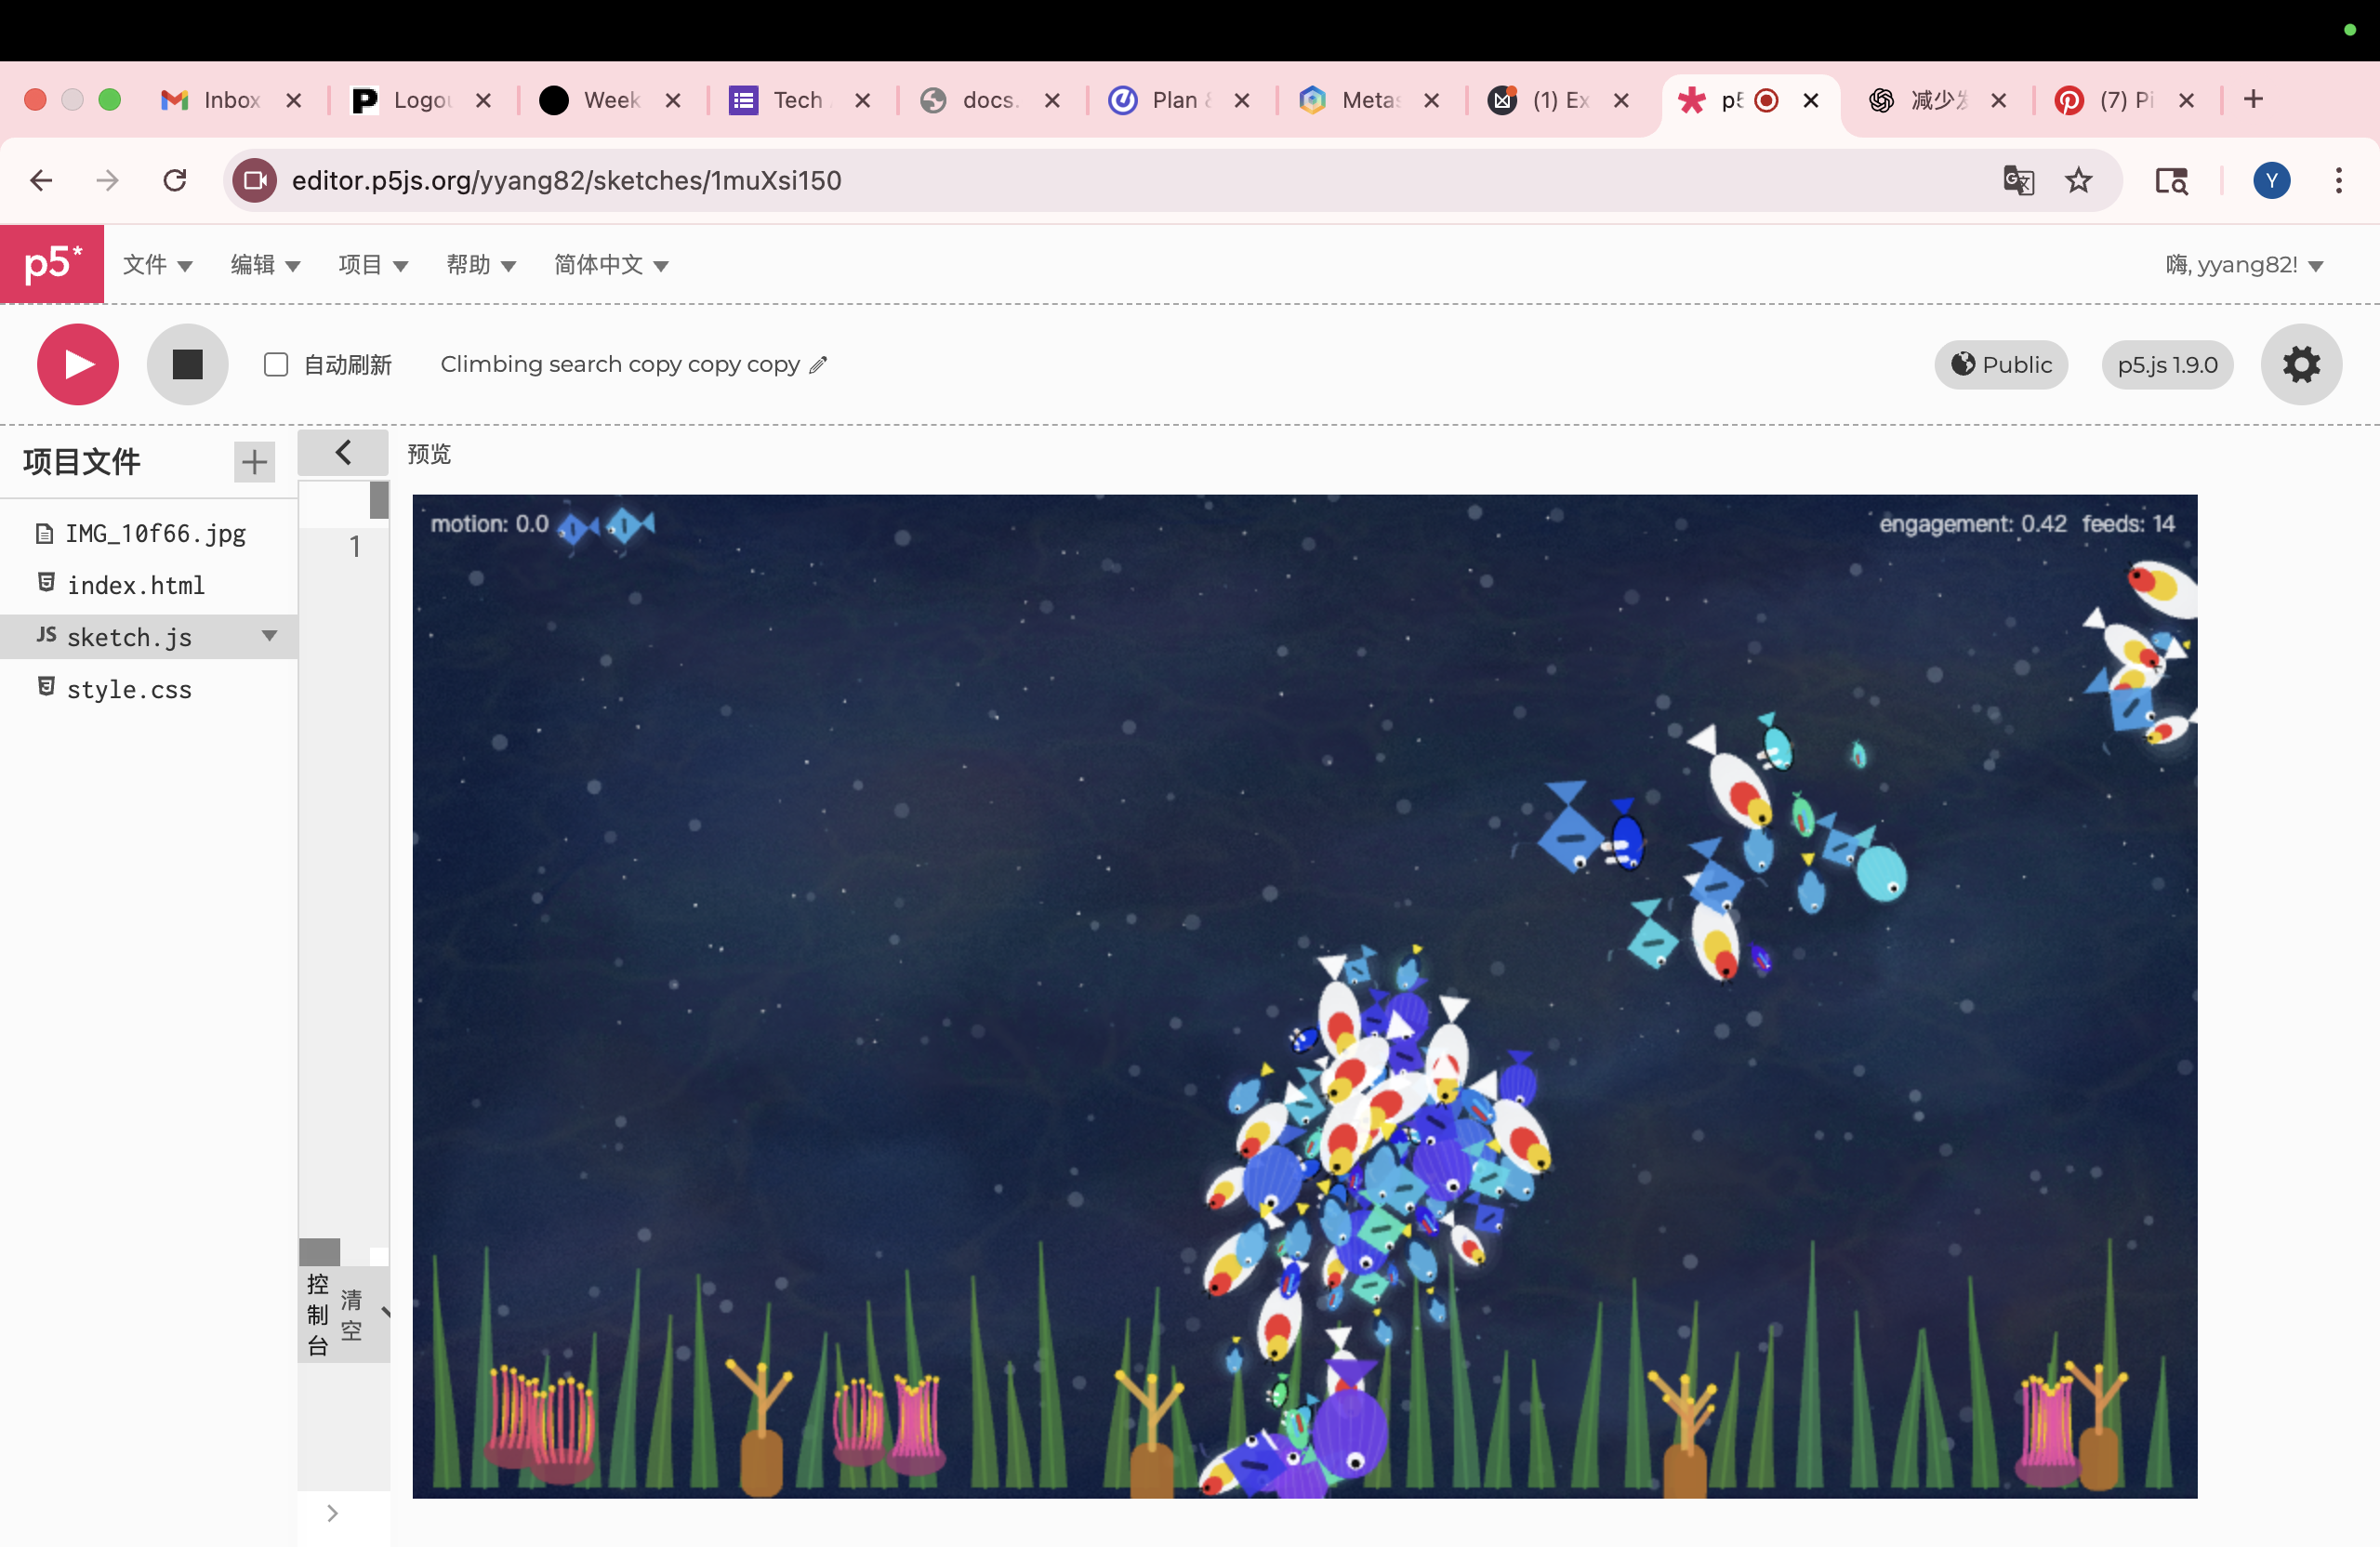Screen dimensions: 2380x1547
Task: Enable the 自动刷新 auto-refresh checkbox
Action: (x=276, y=365)
